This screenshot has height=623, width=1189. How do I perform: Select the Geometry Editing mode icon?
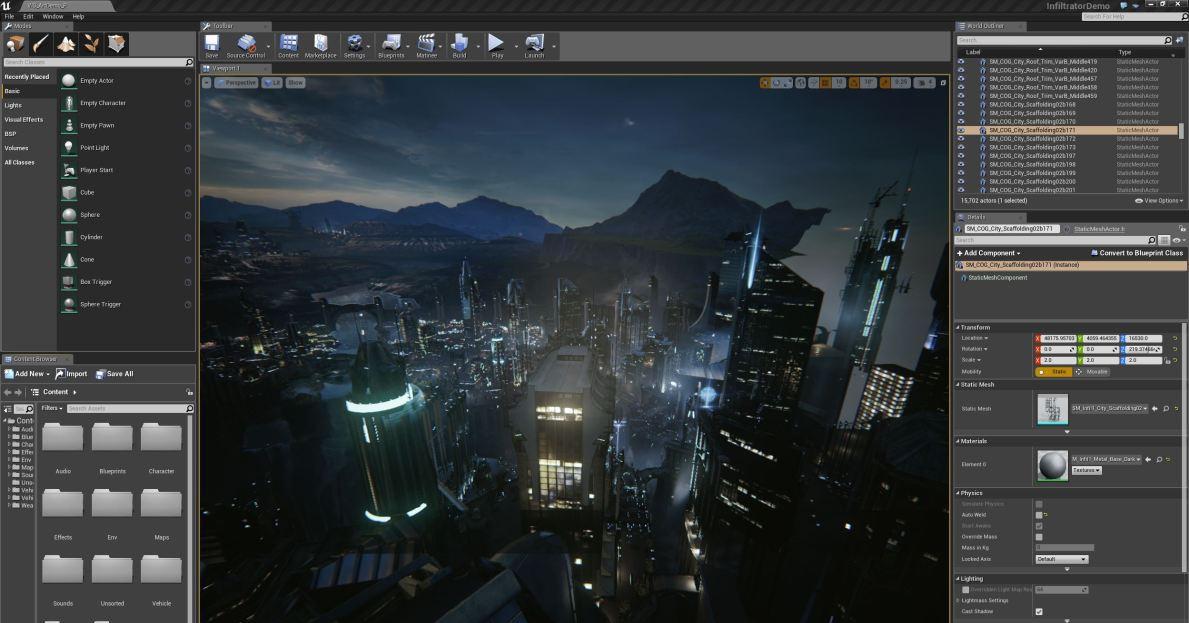coord(116,44)
